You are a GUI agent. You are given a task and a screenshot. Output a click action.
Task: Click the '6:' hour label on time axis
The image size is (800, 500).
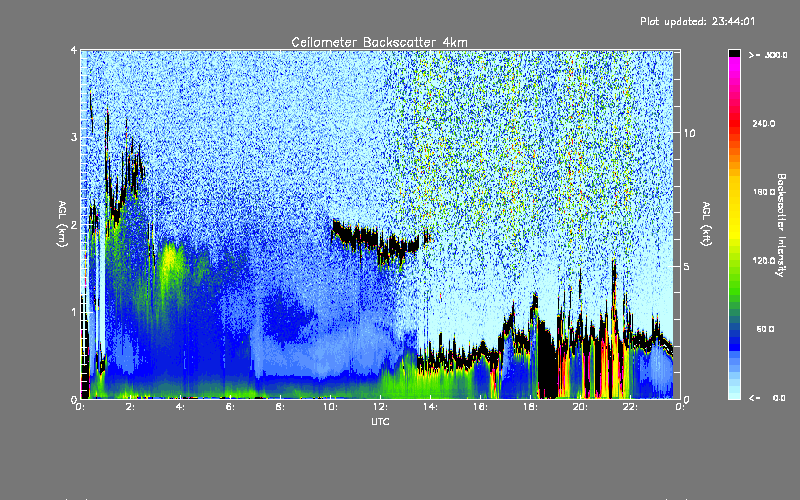click(230, 407)
